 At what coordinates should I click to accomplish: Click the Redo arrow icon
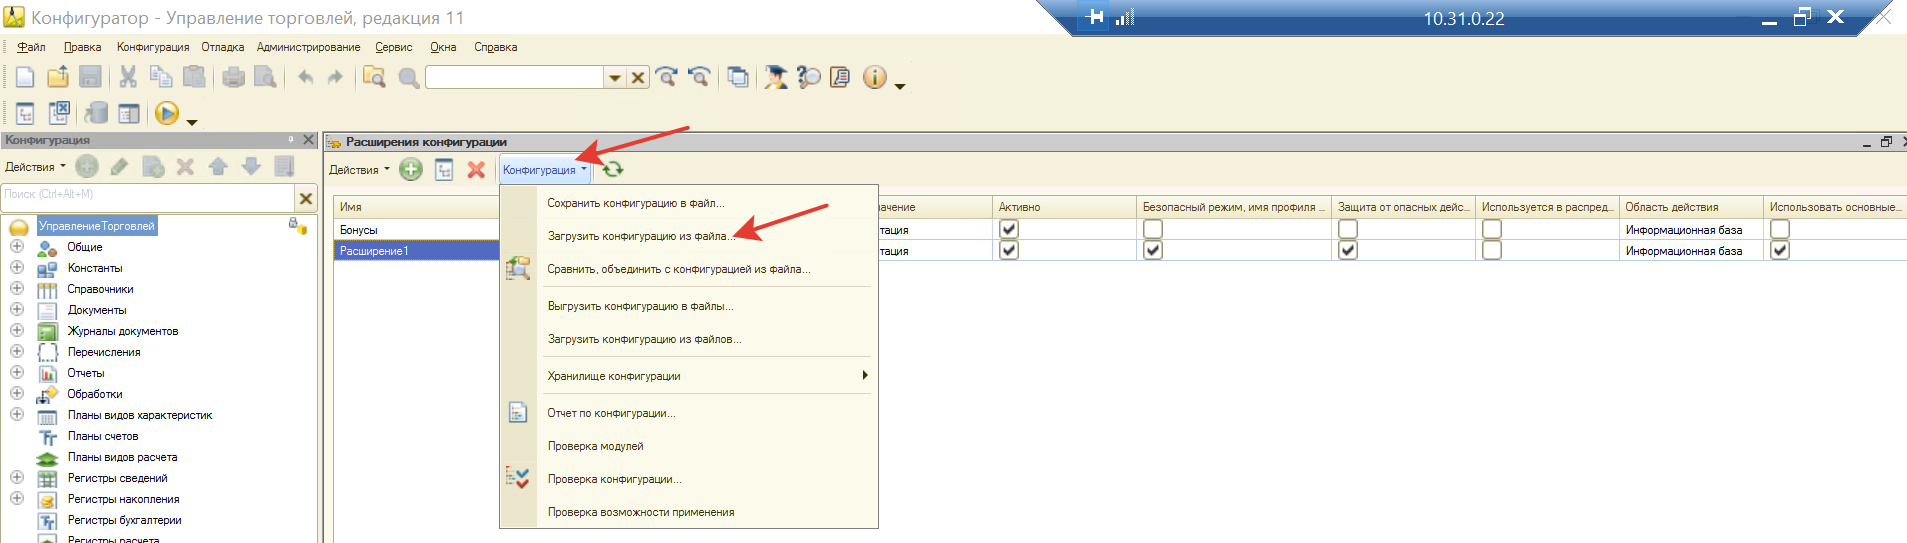(335, 77)
